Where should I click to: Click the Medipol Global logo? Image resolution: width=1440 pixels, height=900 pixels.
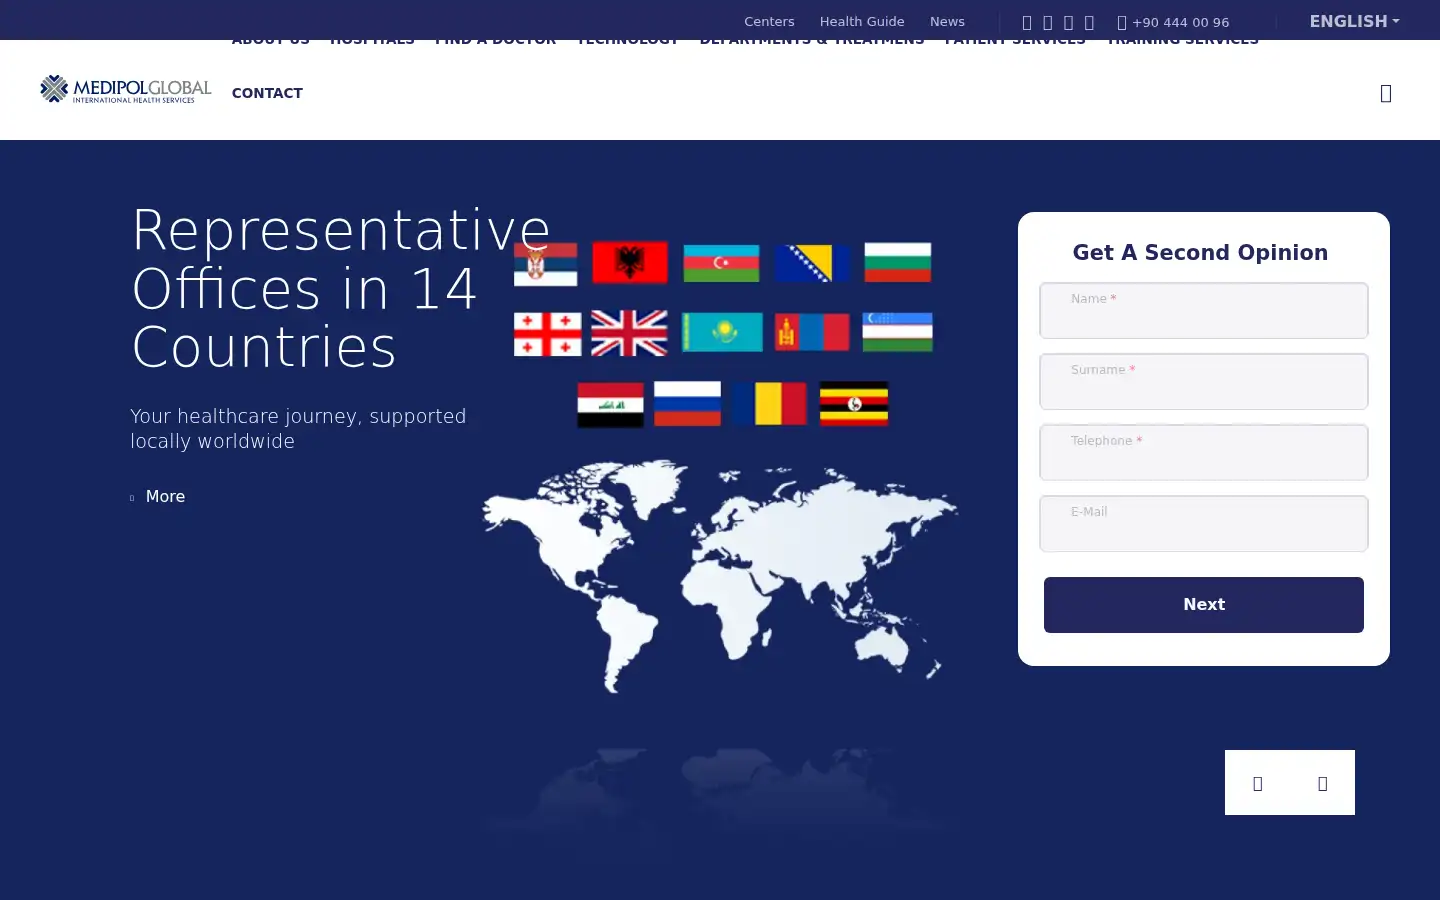point(126,90)
